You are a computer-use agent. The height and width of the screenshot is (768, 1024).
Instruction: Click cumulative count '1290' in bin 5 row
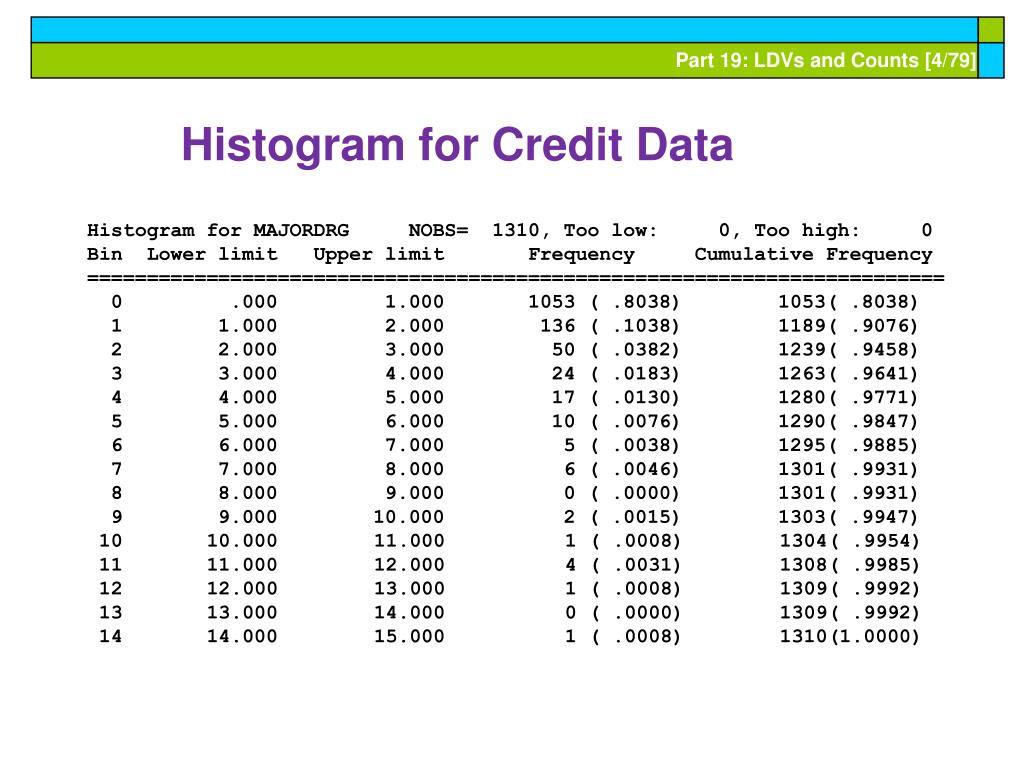coord(802,421)
